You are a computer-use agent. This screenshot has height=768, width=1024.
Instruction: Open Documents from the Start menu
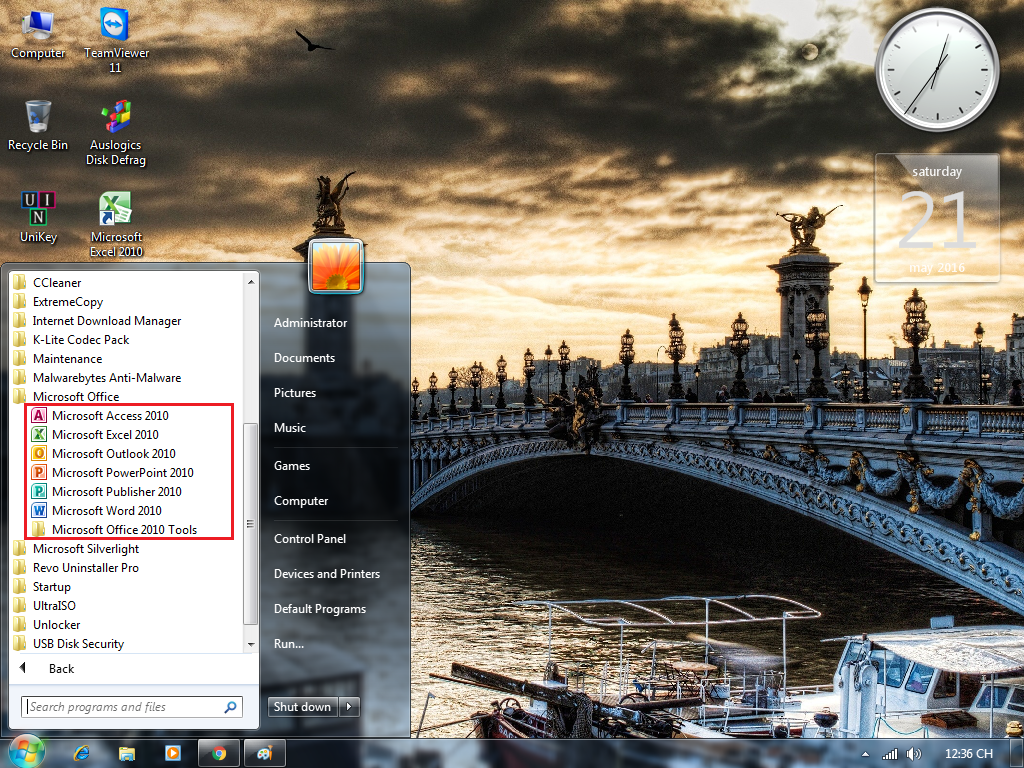(304, 358)
